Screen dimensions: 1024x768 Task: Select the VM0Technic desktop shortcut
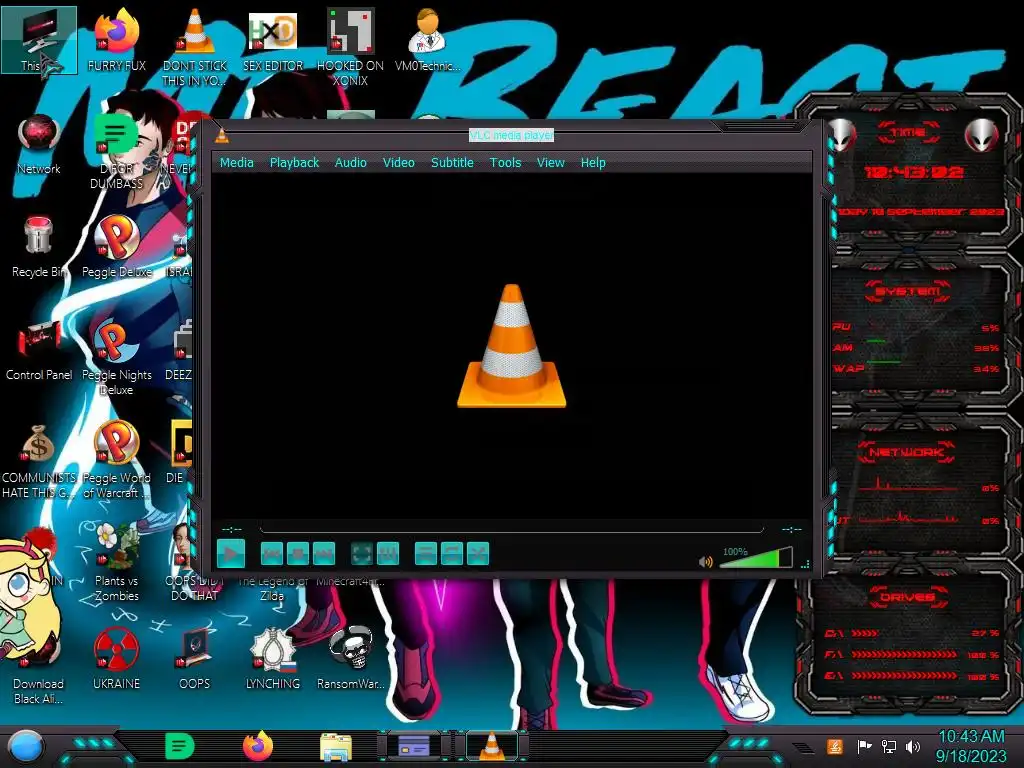(x=428, y=40)
